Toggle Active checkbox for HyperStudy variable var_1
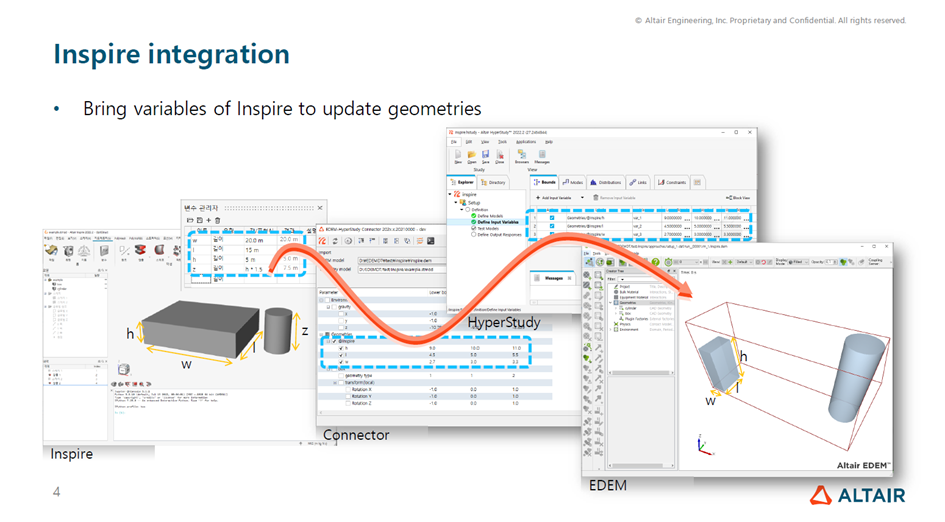 coord(551,218)
